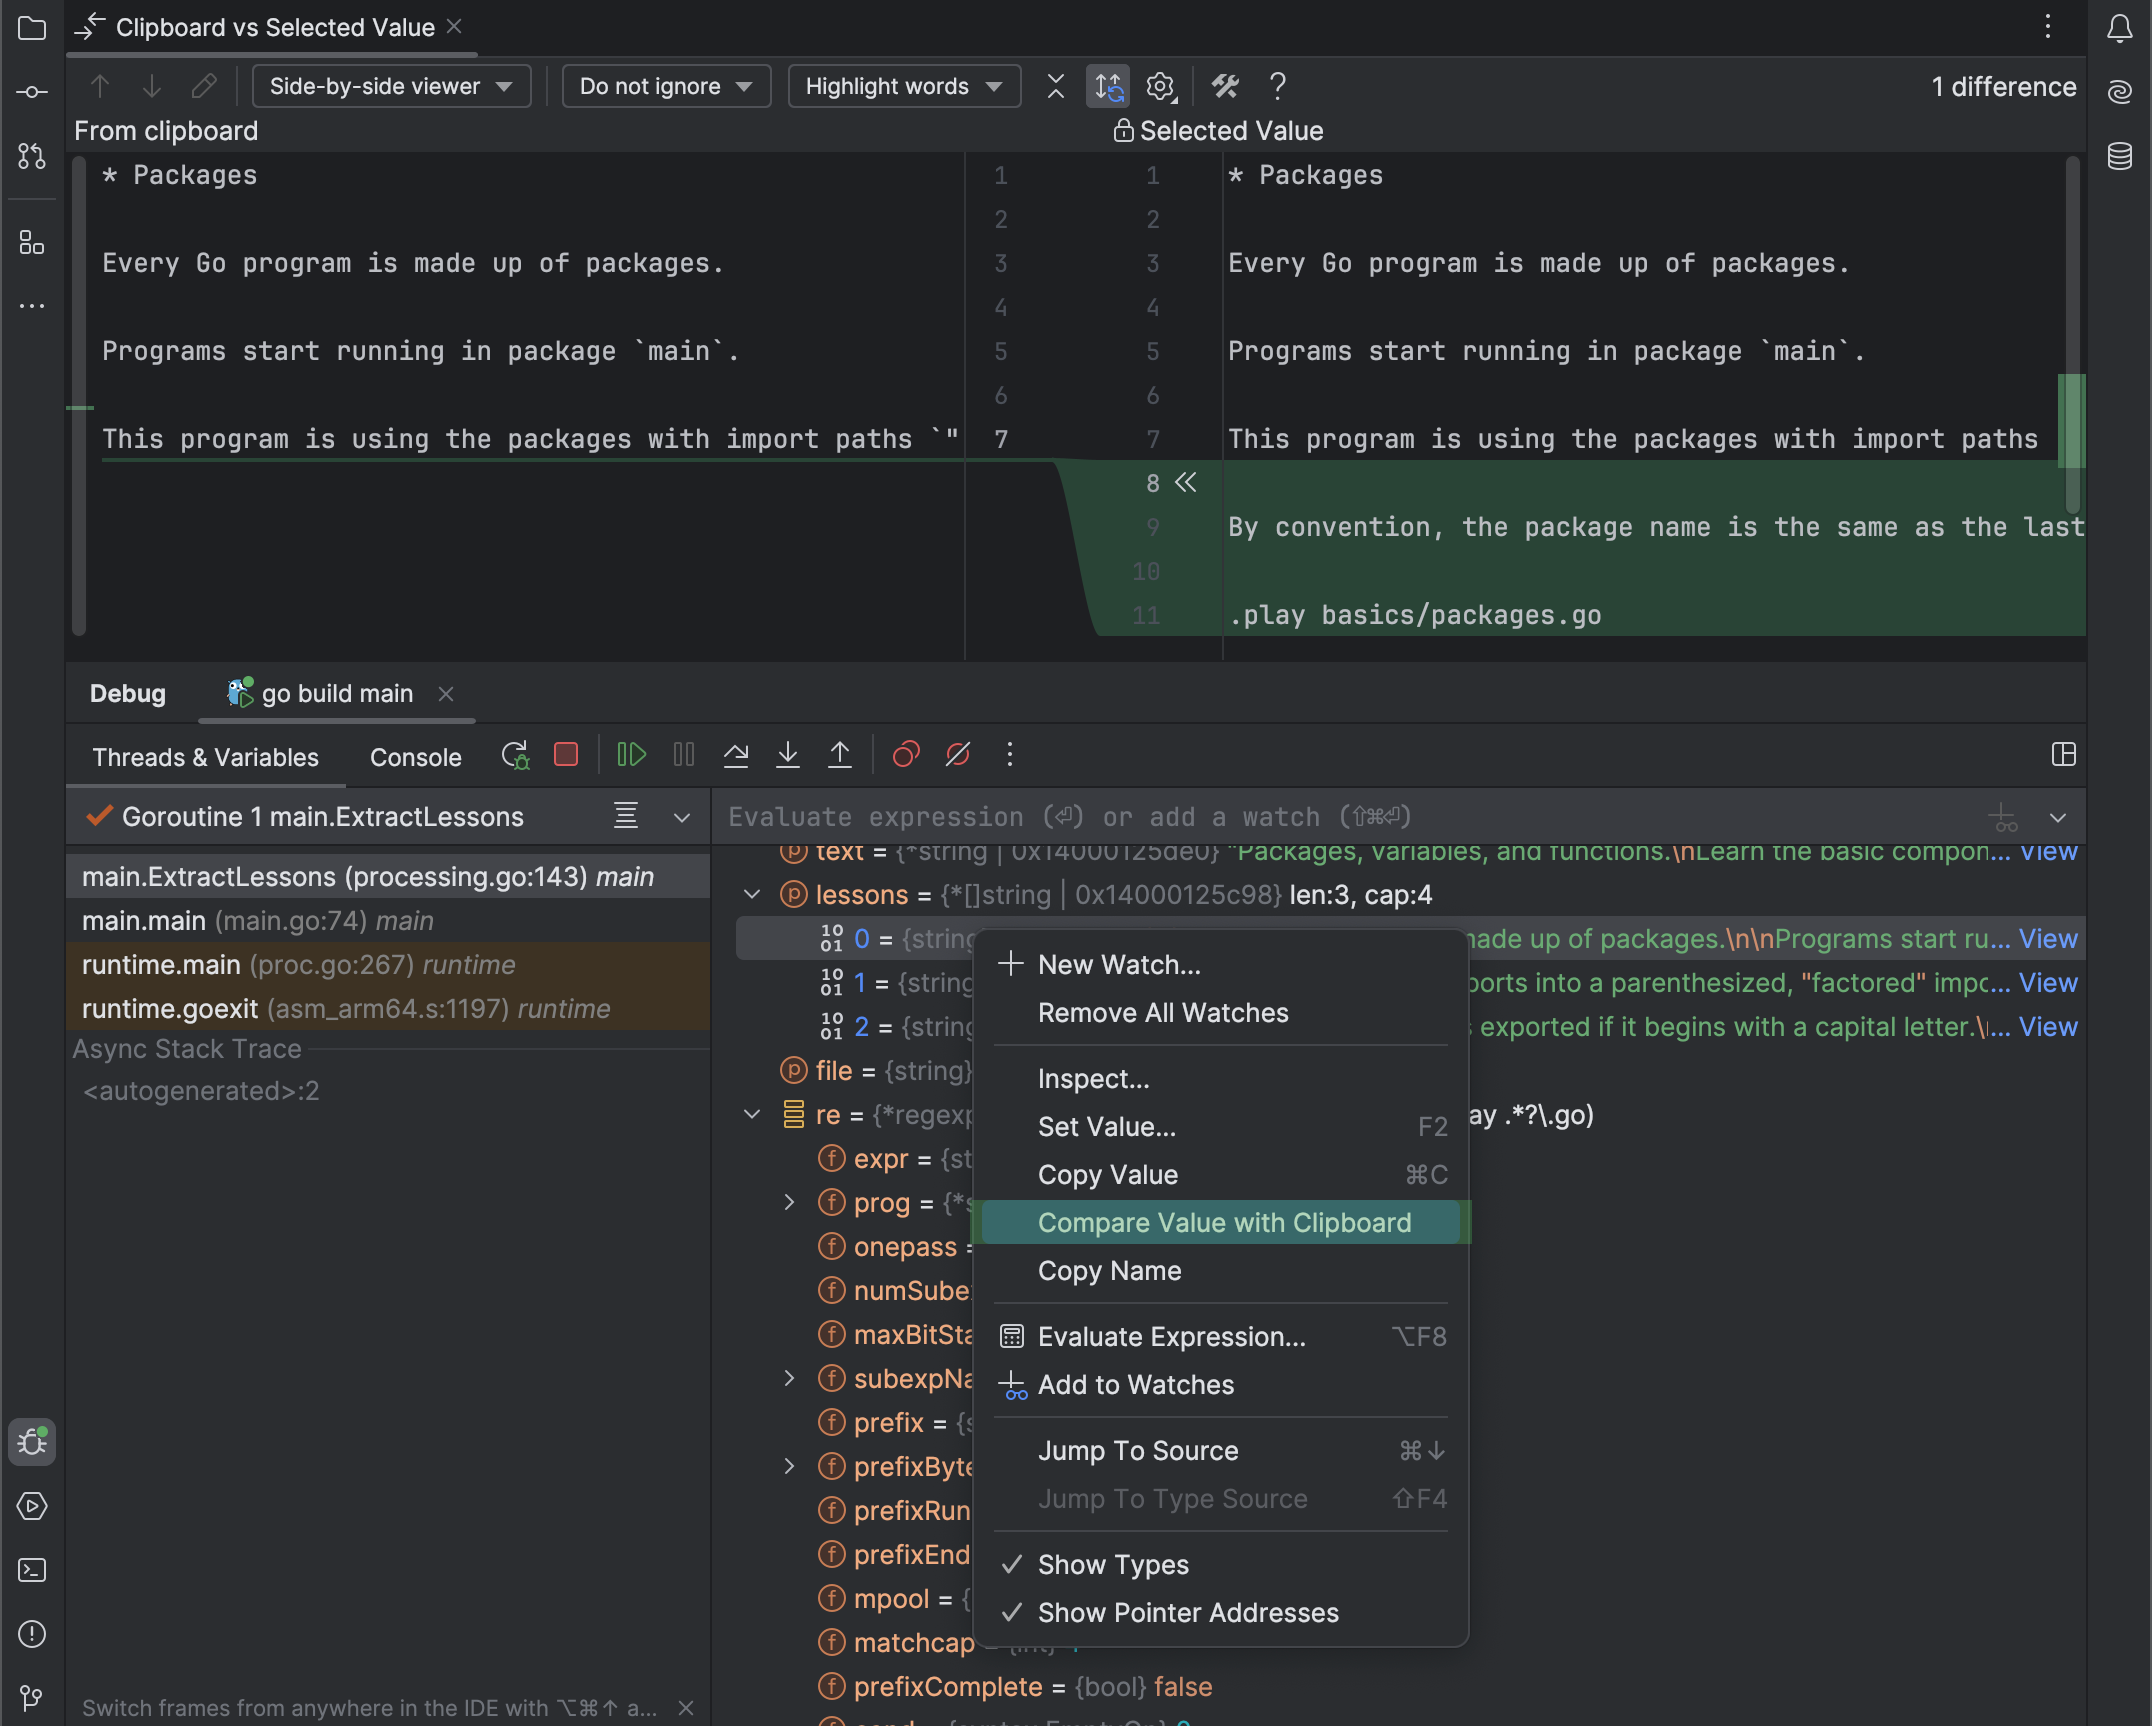2152x1726 pixels.
Task: Click View link for lessons item 2
Action: pos(2048,1026)
